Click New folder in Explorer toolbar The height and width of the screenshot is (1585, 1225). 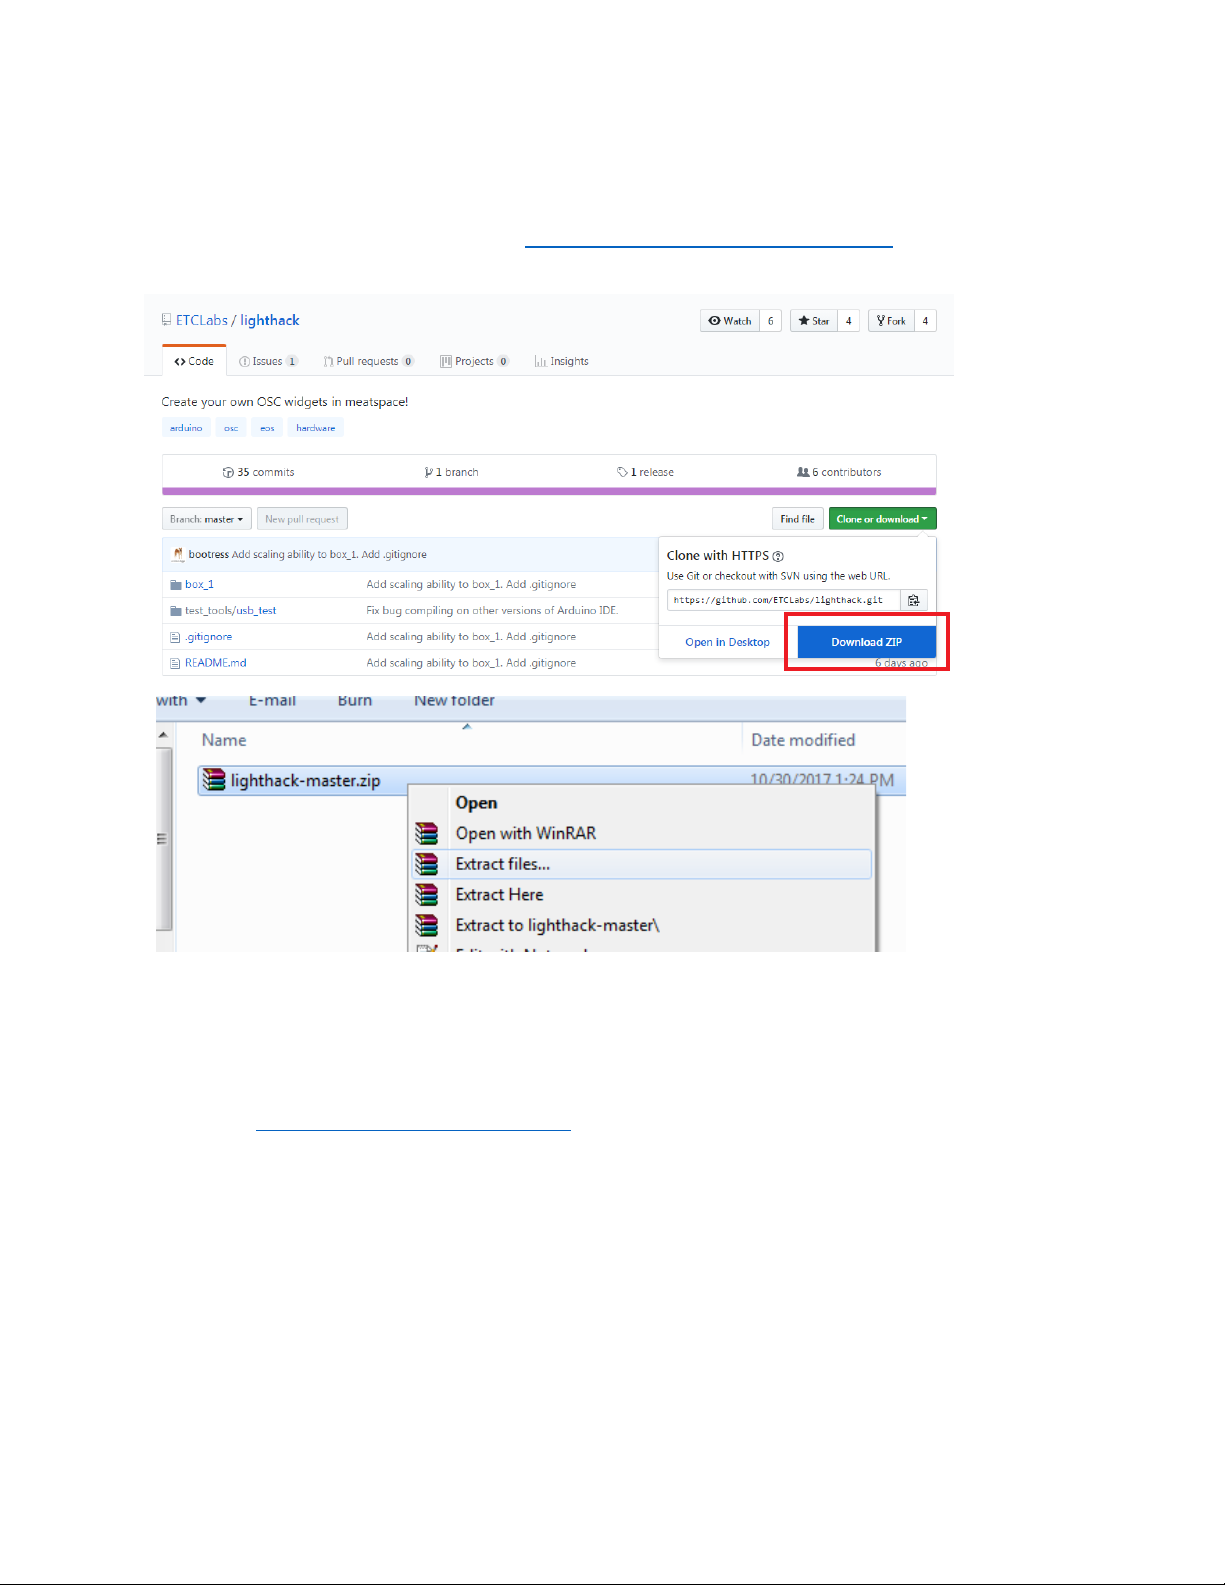[x=454, y=701]
